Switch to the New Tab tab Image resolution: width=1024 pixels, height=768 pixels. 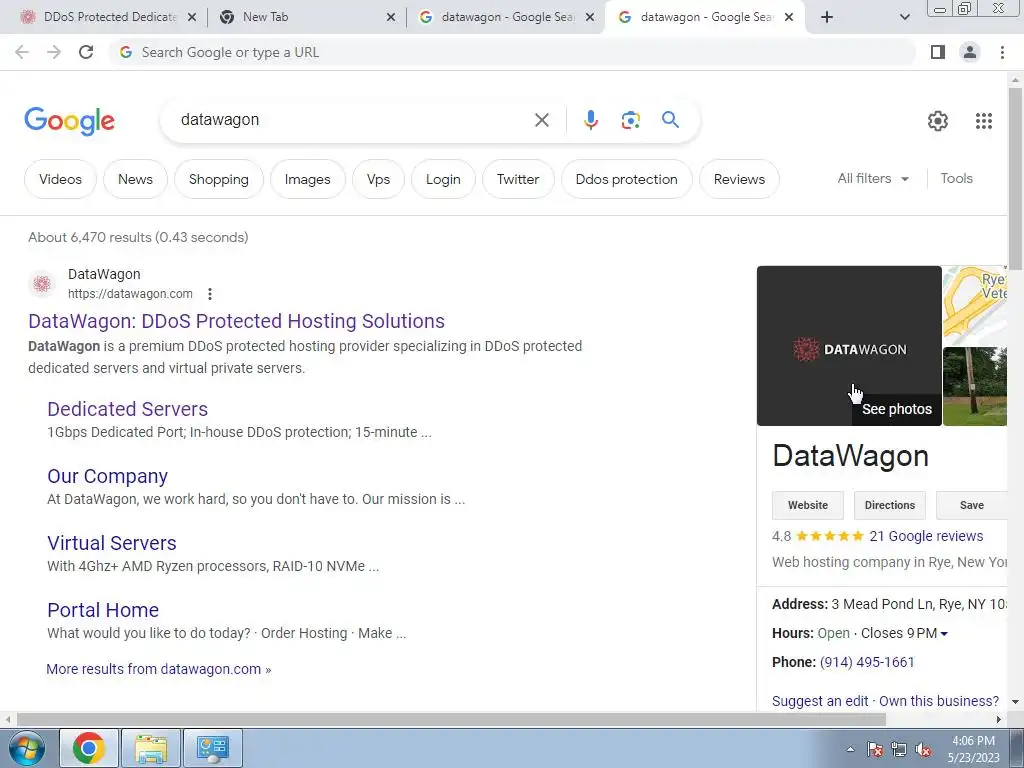pyautogui.click(x=307, y=17)
